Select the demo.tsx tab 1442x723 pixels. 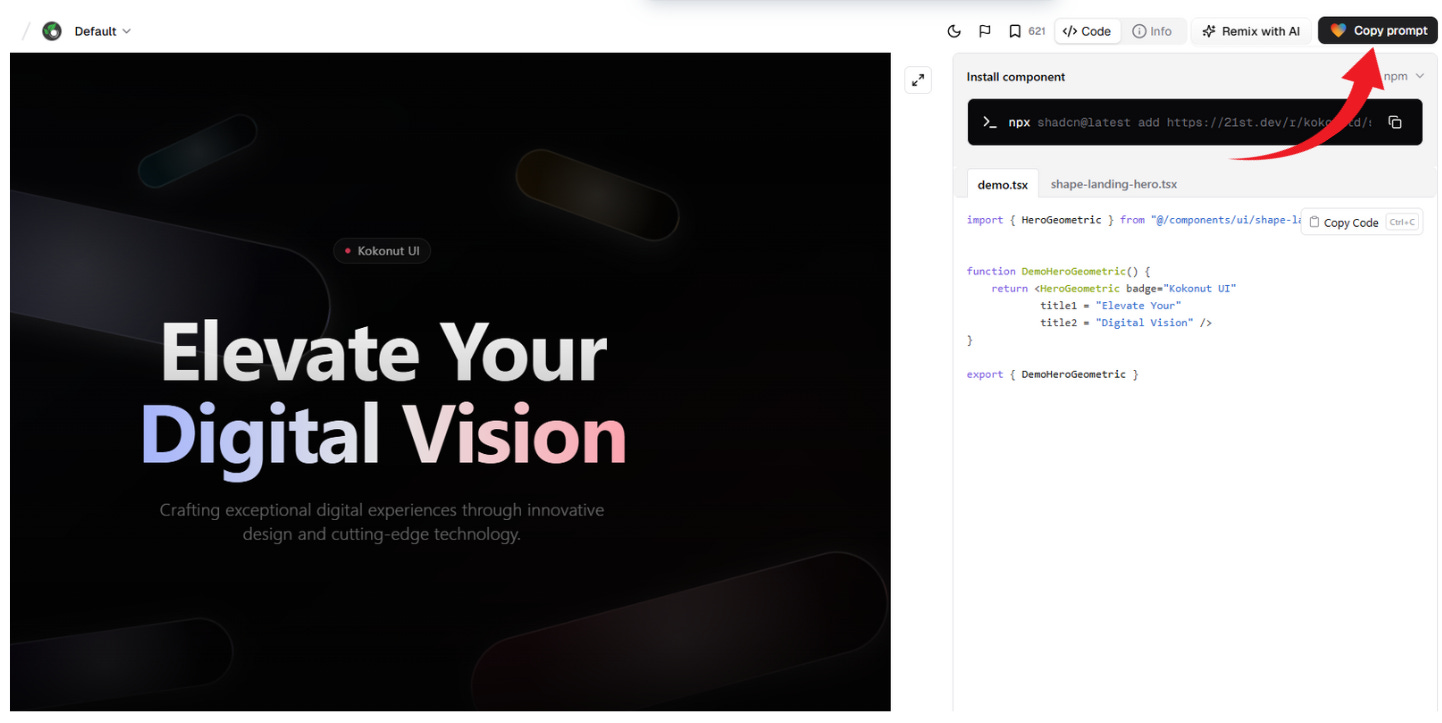coord(1003,184)
